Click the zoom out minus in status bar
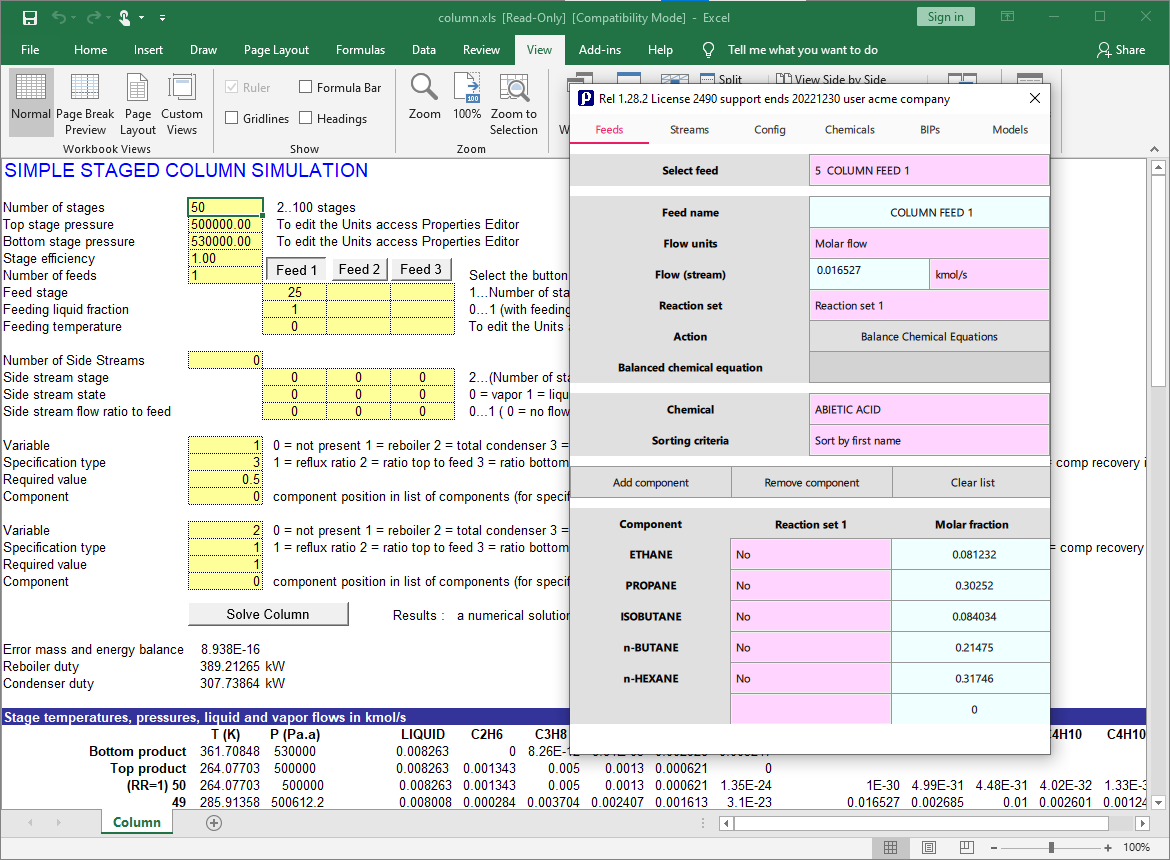Viewport: 1170px width, 860px height. 994,848
